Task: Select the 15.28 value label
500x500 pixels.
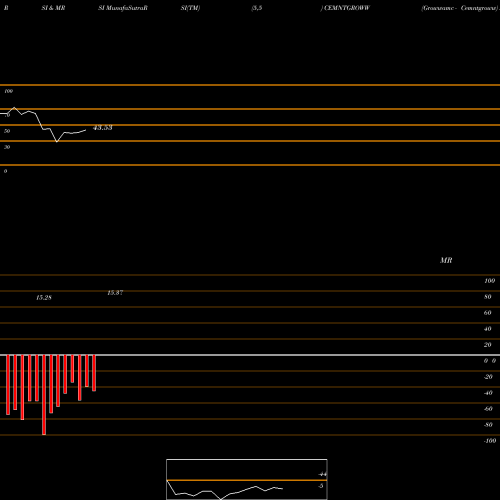Action: point(44,298)
